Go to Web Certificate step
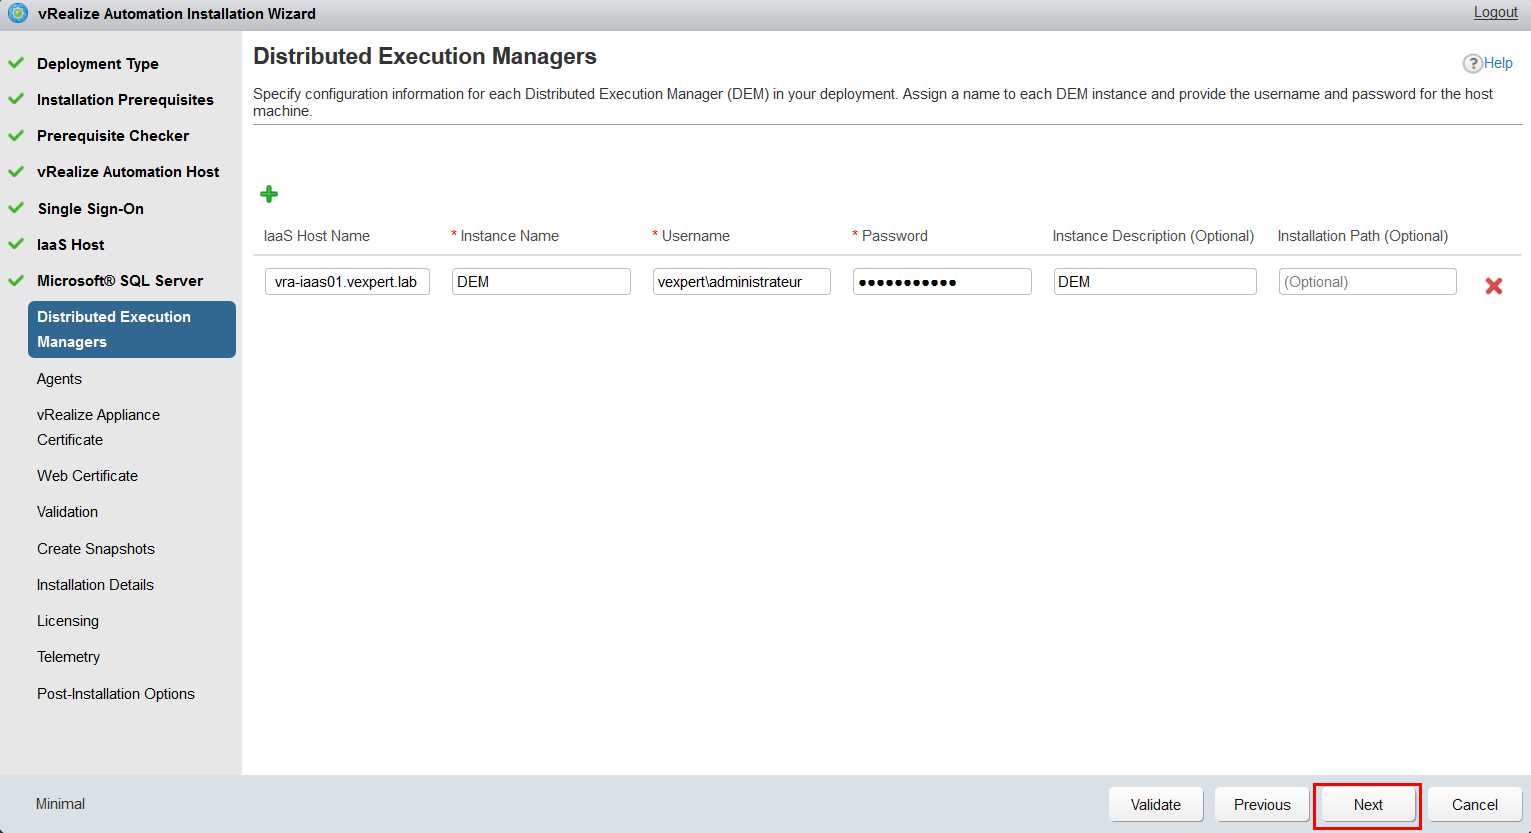This screenshot has height=833, width=1531. pyautogui.click(x=87, y=476)
